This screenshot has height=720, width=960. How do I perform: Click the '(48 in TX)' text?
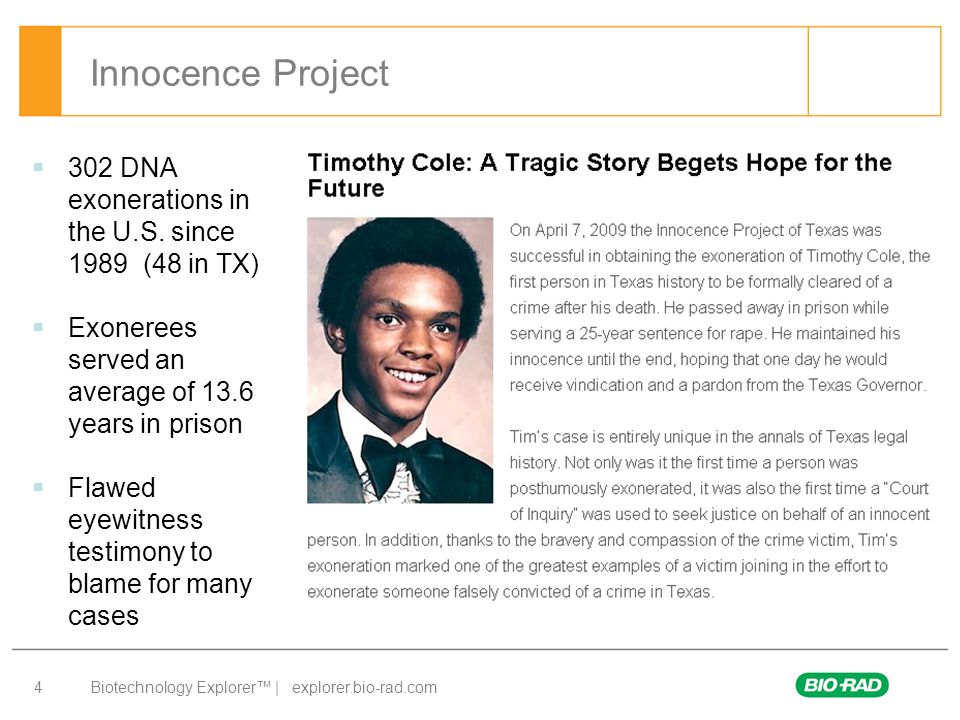[x=201, y=264]
